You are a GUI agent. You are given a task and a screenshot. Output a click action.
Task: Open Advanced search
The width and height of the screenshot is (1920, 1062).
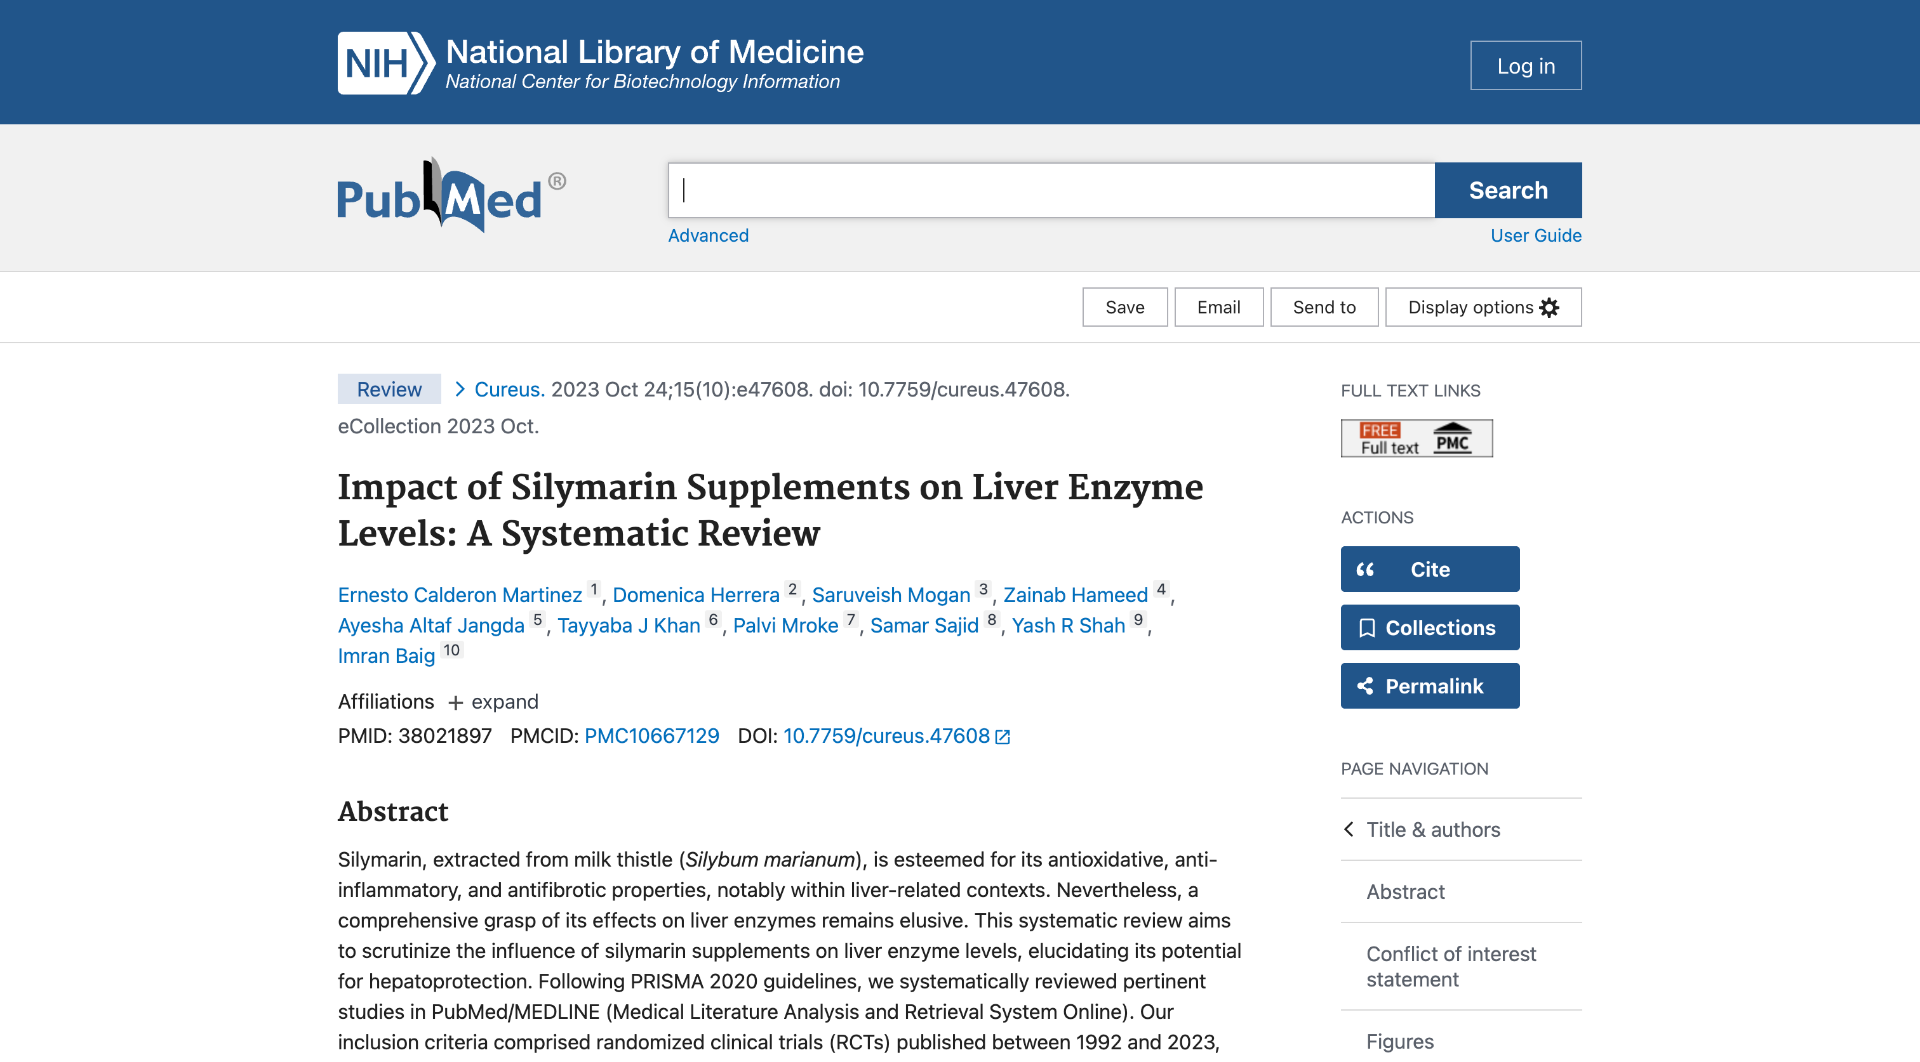(708, 235)
